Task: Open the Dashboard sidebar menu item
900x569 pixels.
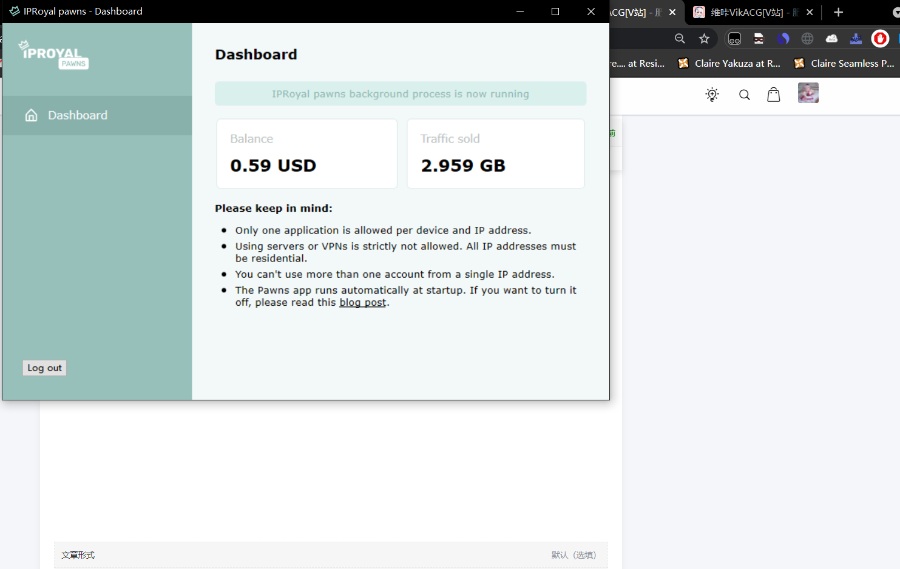Action: point(77,115)
